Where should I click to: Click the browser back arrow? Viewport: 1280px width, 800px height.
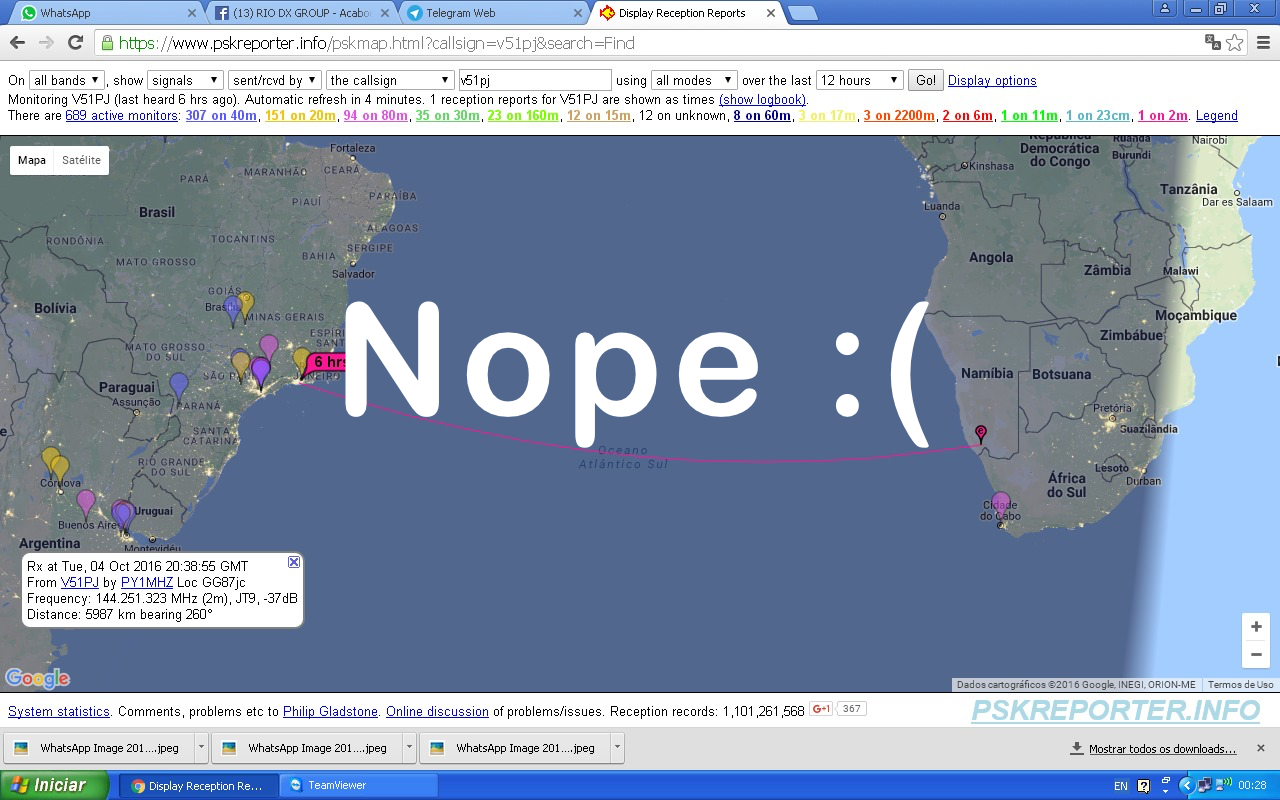(x=17, y=43)
